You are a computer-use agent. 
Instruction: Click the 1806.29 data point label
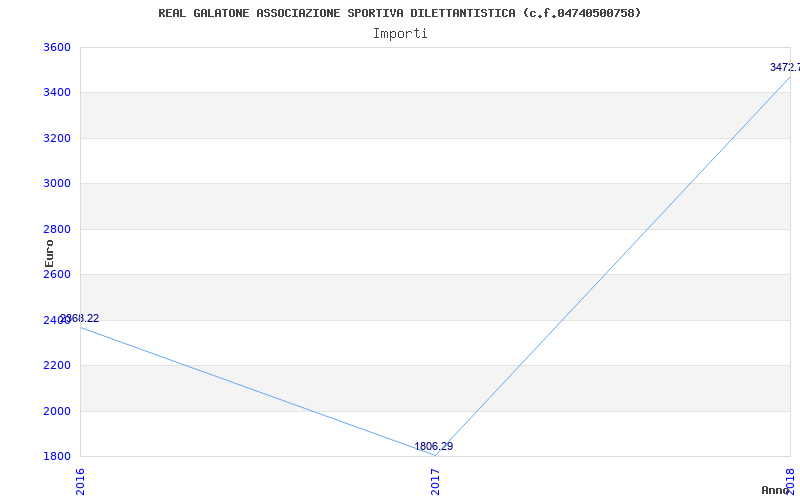click(x=433, y=446)
